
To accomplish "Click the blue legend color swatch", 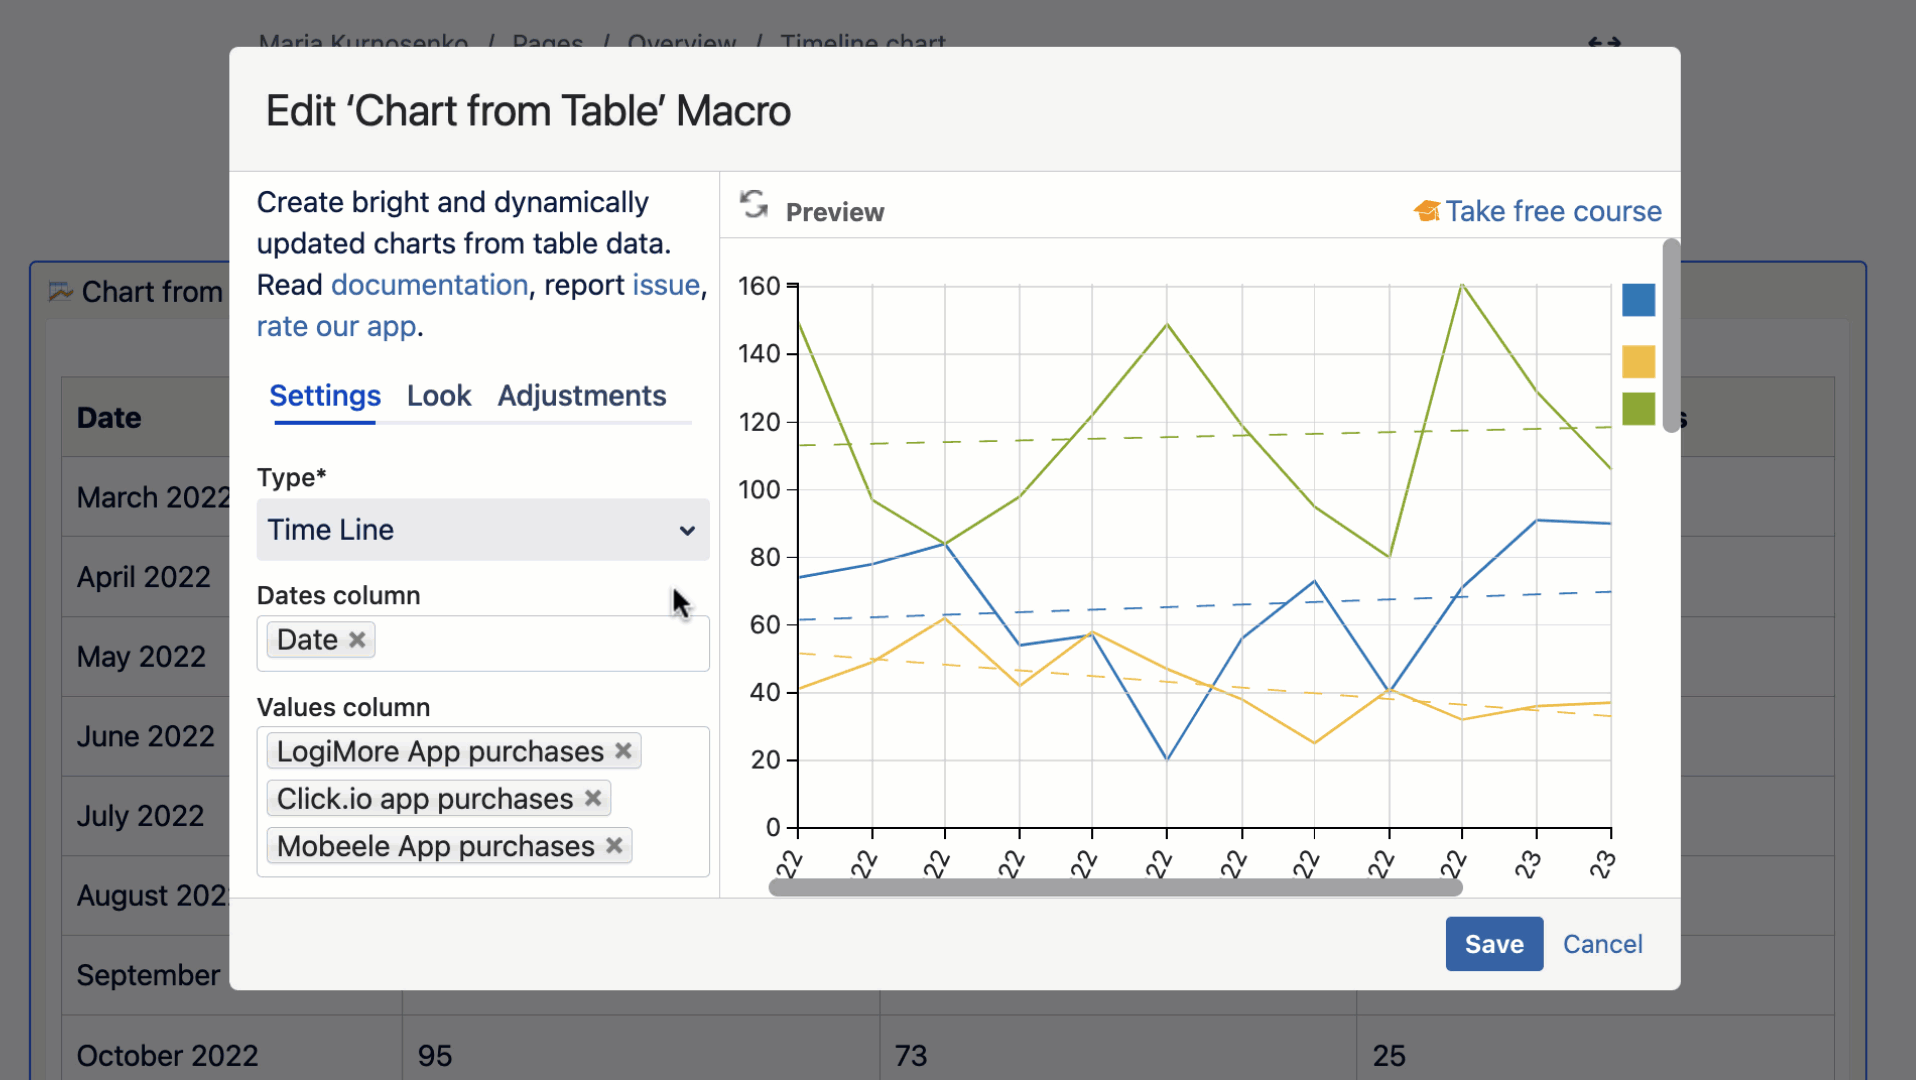I will [x=1638, y=300].
